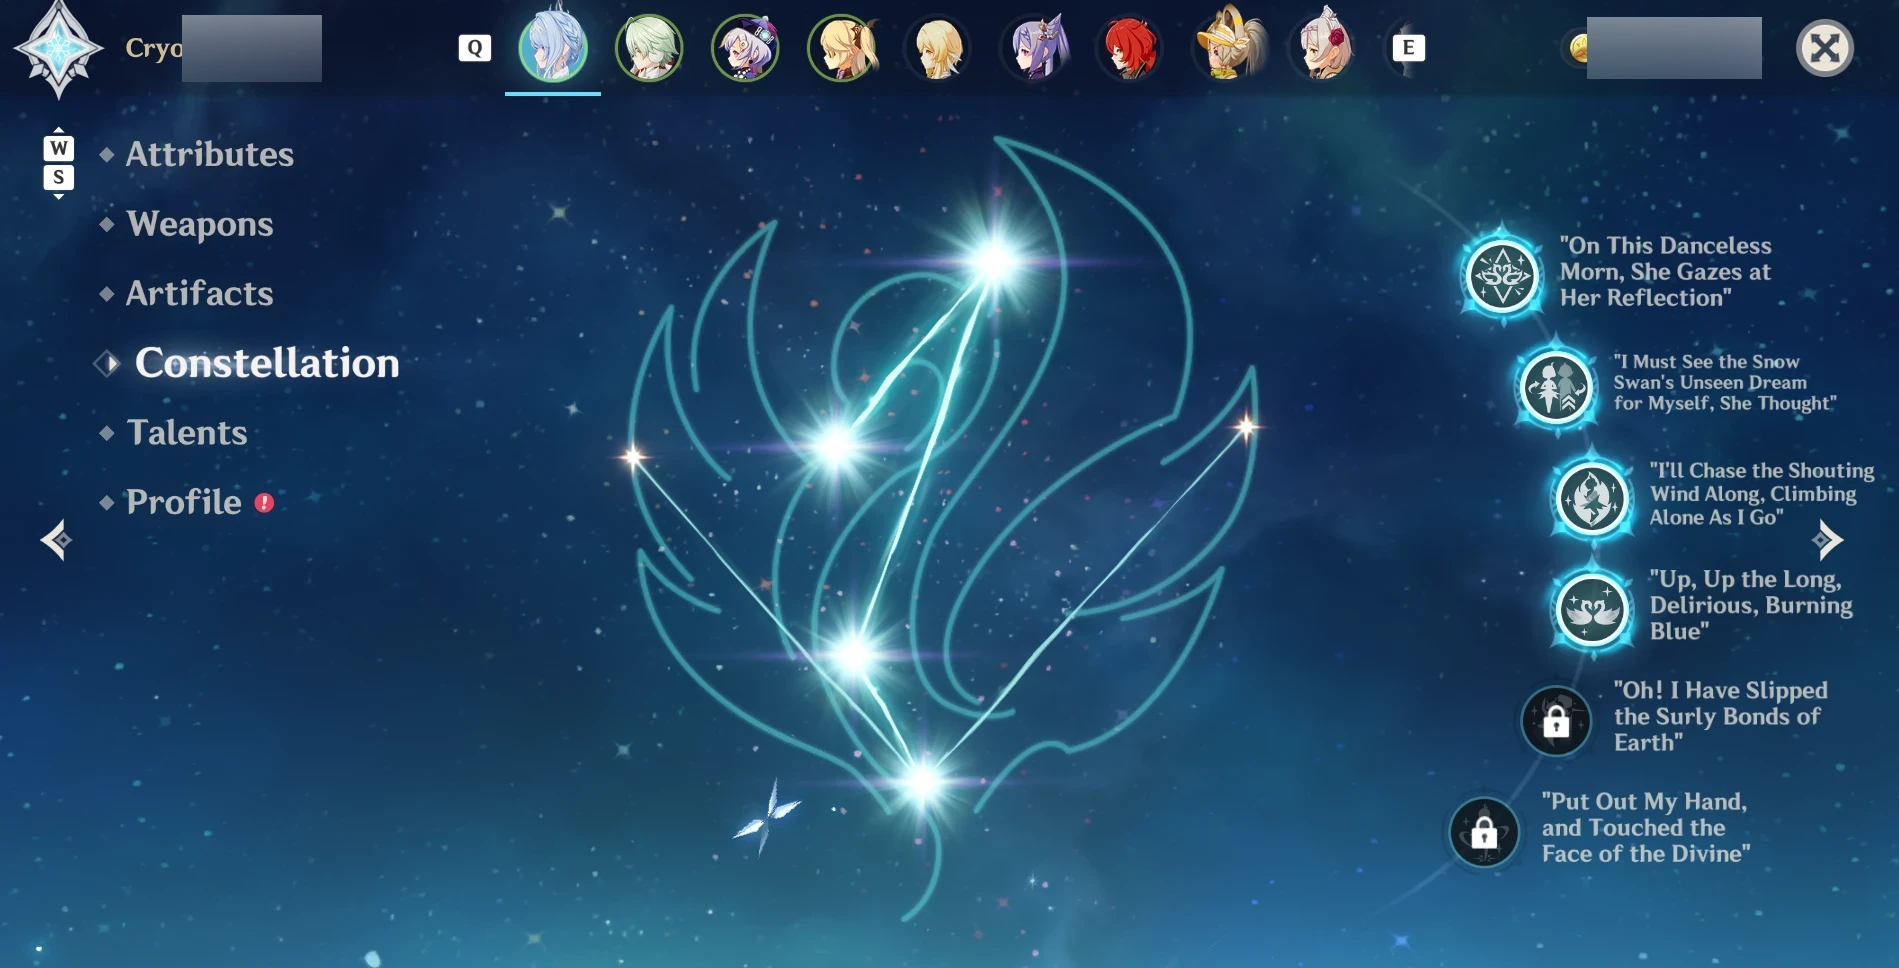1899x968 pixels.
Task: Switch to the green-haired character portrait
Action: pos(649,47)
